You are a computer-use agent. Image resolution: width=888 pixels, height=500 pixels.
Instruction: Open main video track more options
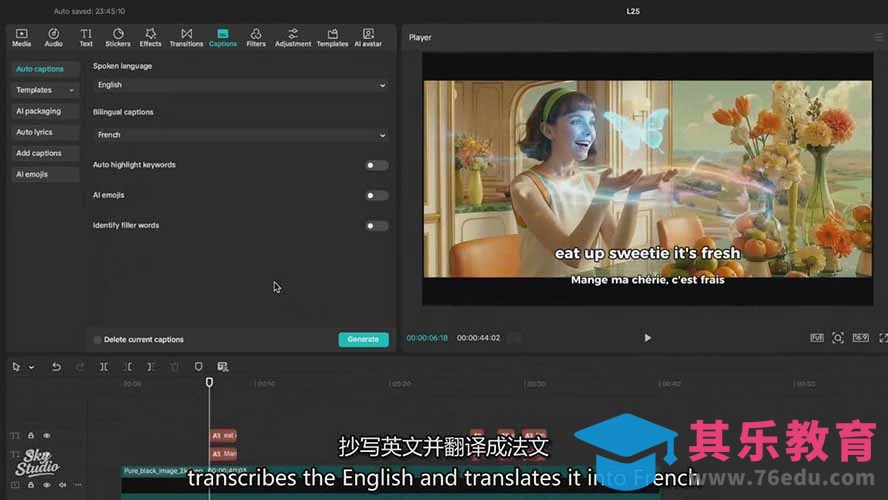tap(78, 485)
